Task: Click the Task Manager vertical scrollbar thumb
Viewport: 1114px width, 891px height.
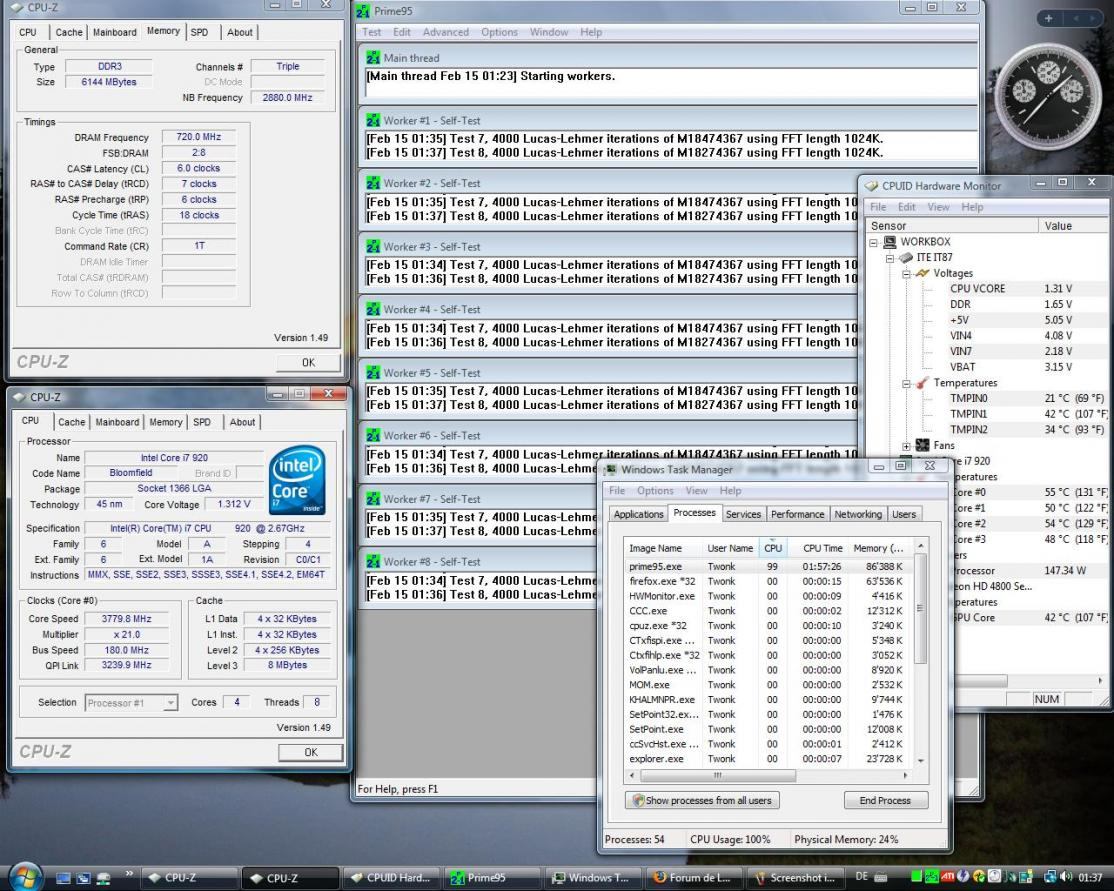Action: (920, 609)
